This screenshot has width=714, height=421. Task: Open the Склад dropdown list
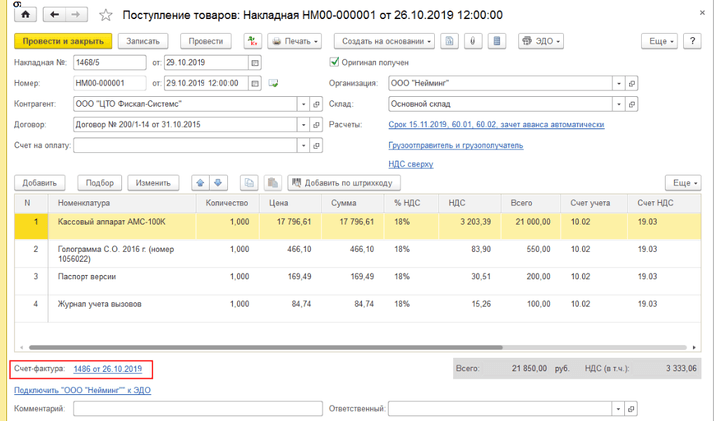(x=618, y=103)
